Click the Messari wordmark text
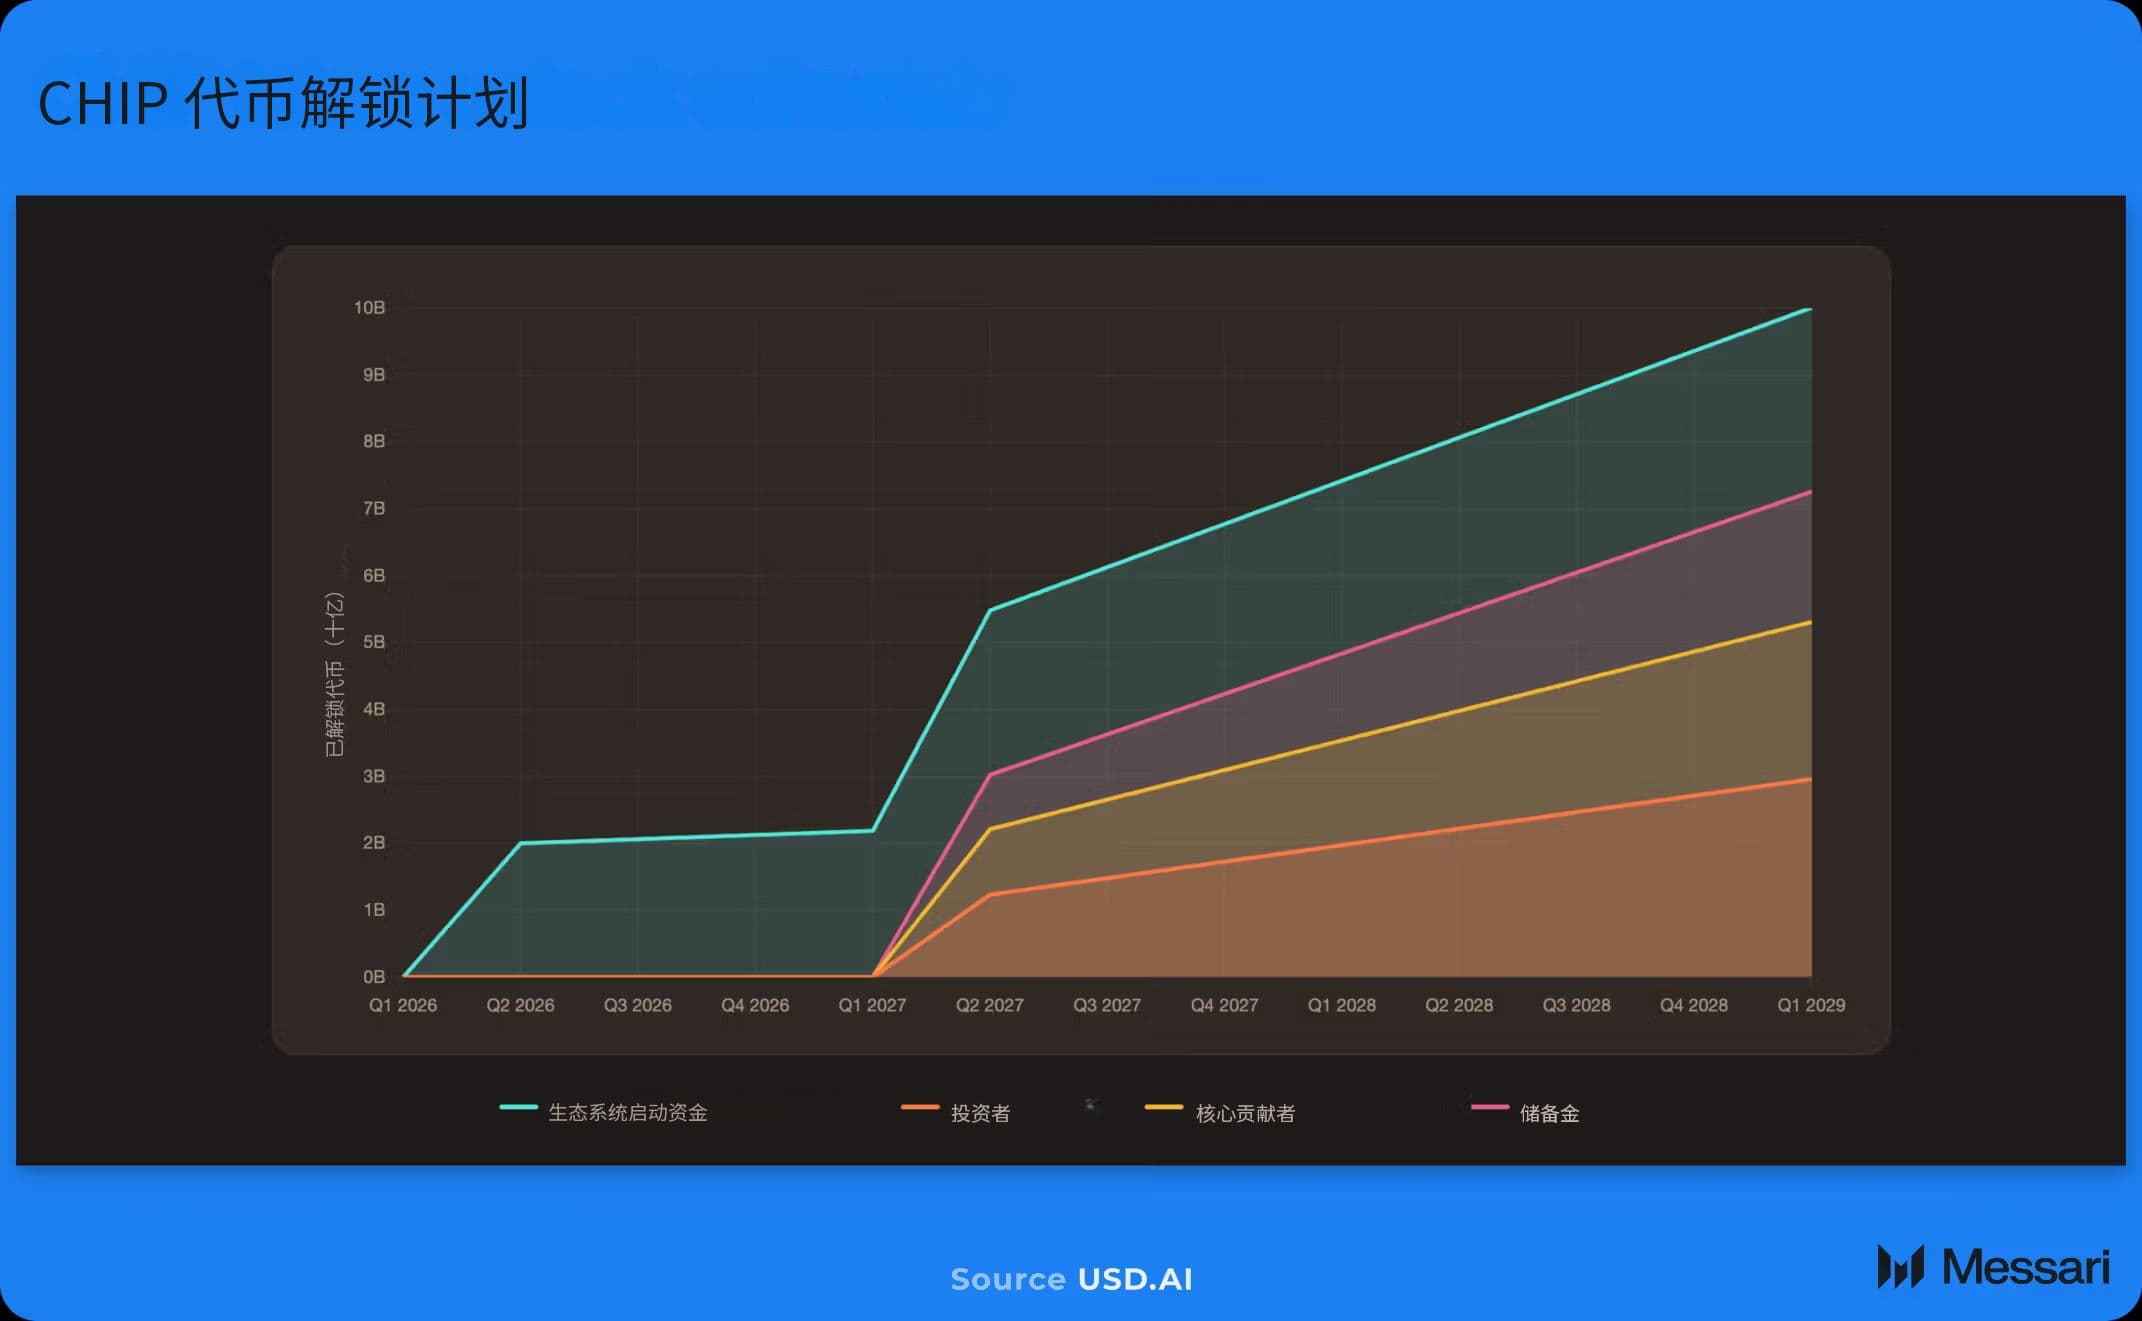The height and width of the screenshot is (1321, 2142). click(2025, 1267)
